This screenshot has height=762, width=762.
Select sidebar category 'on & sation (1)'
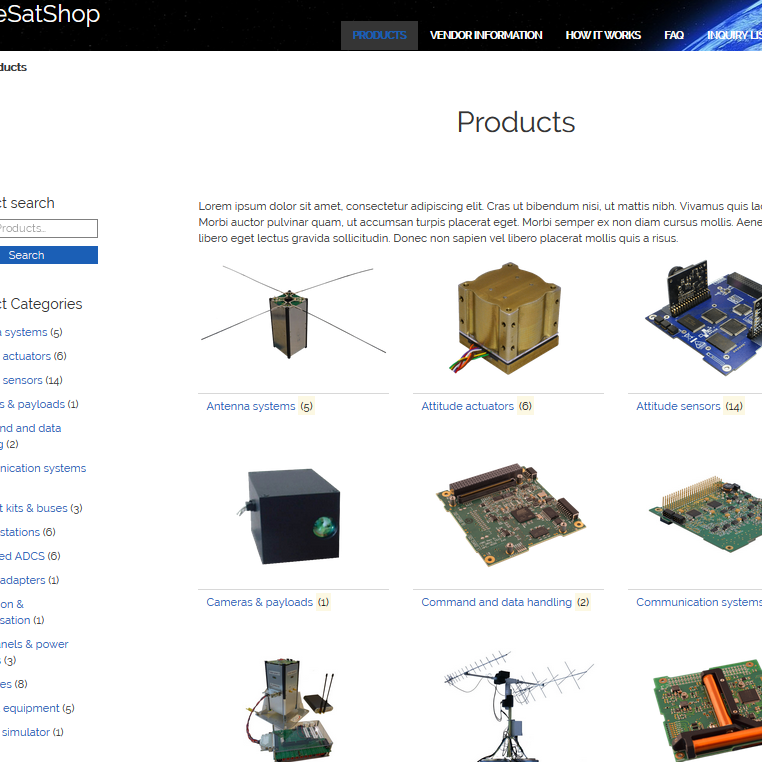click(22, 612)
